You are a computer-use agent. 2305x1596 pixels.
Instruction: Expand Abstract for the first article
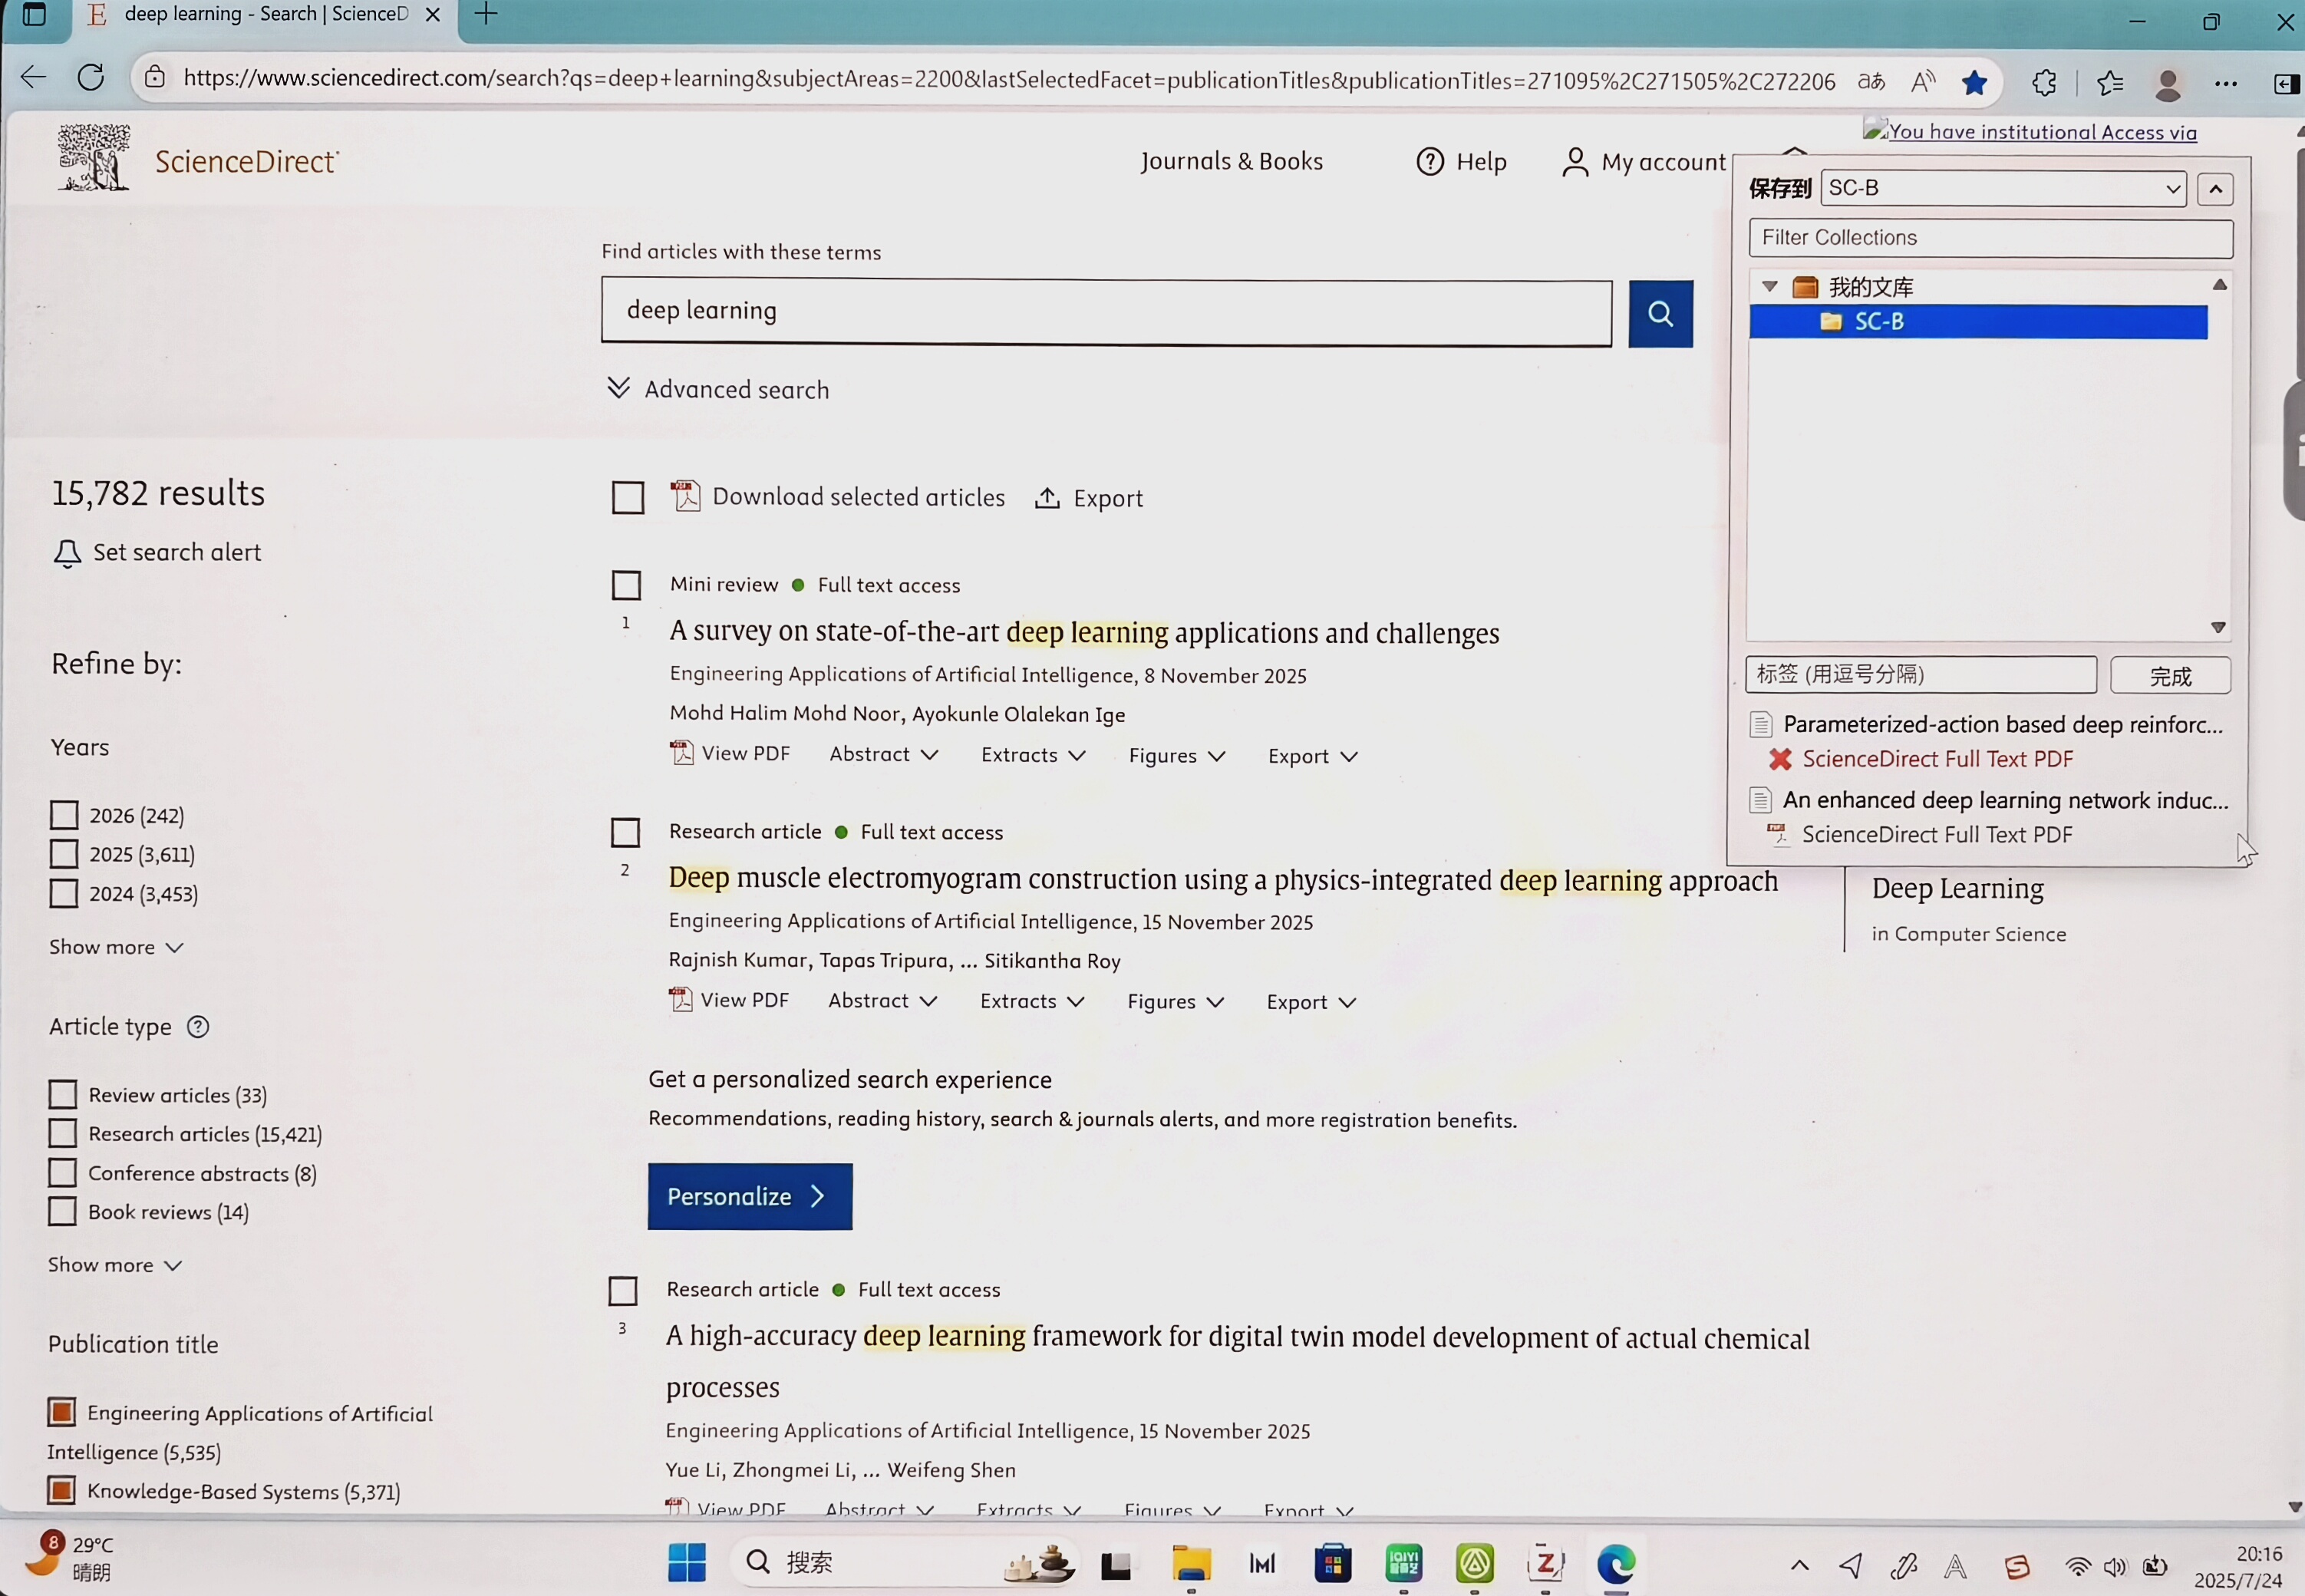883,755
